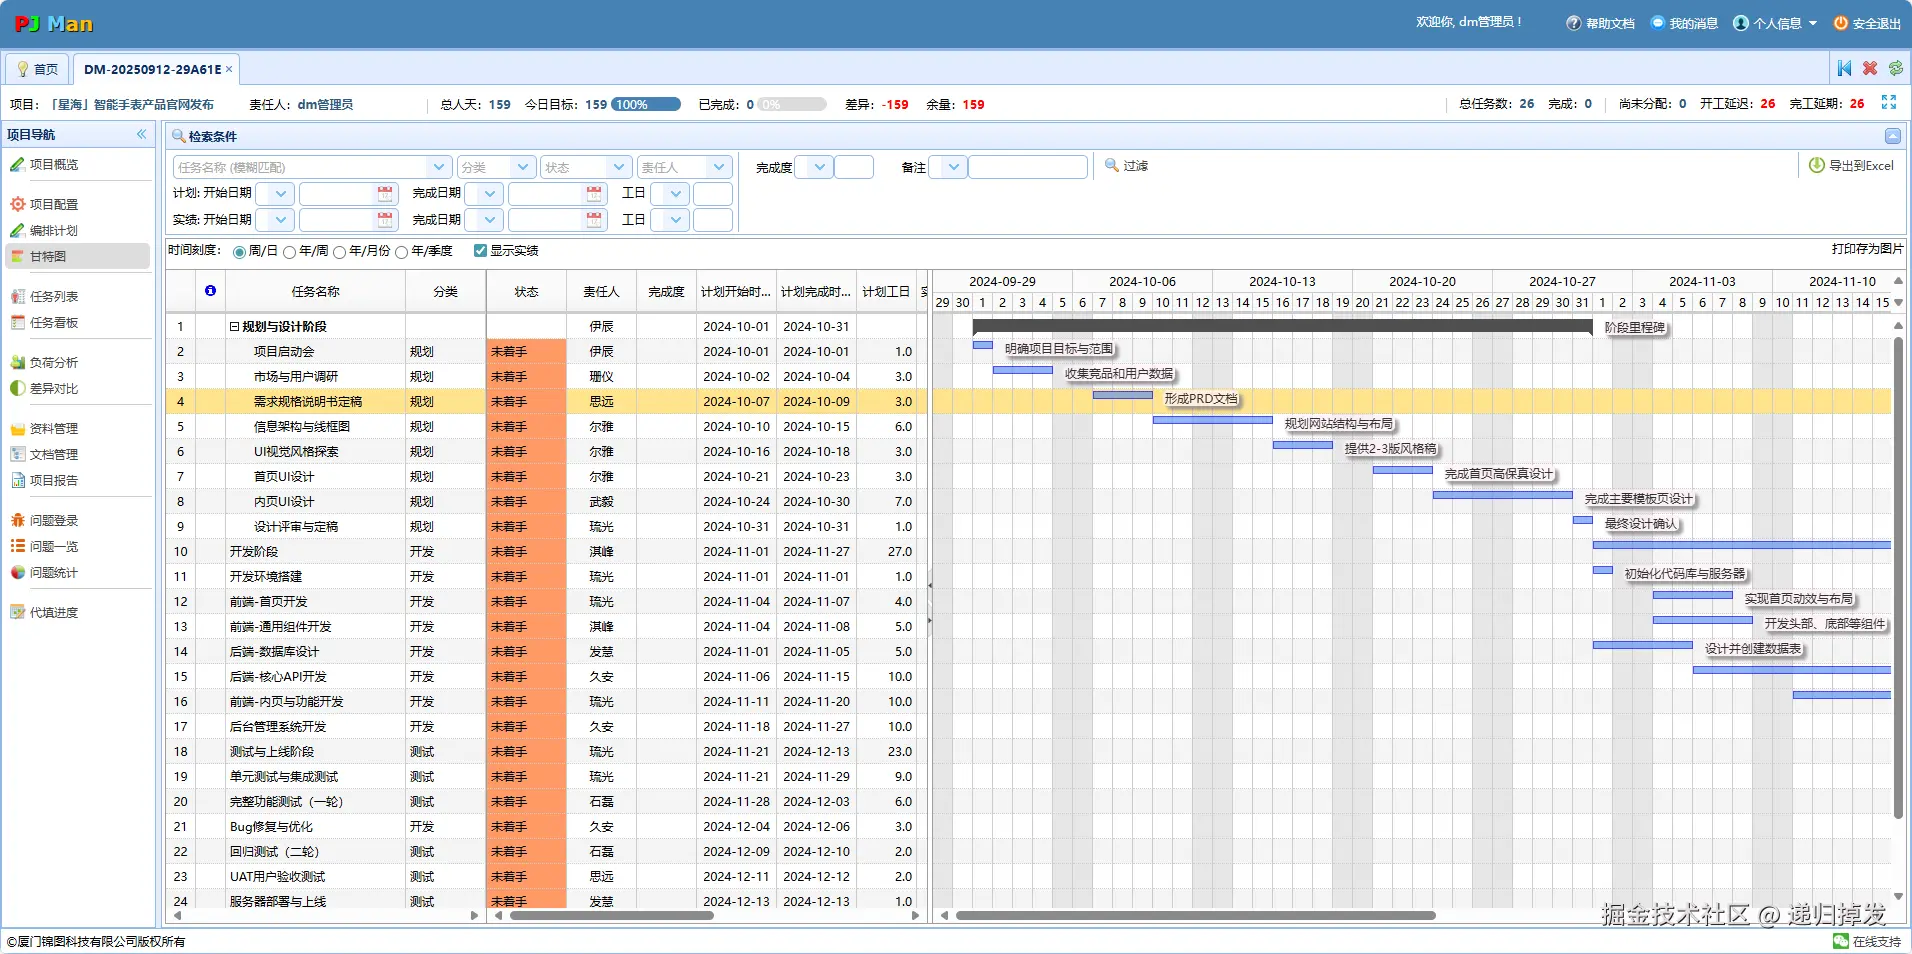Open 负荷分析 via its sidebar icon
Viewport: 1912px width, 954px height.
click(x=18, y=362)
